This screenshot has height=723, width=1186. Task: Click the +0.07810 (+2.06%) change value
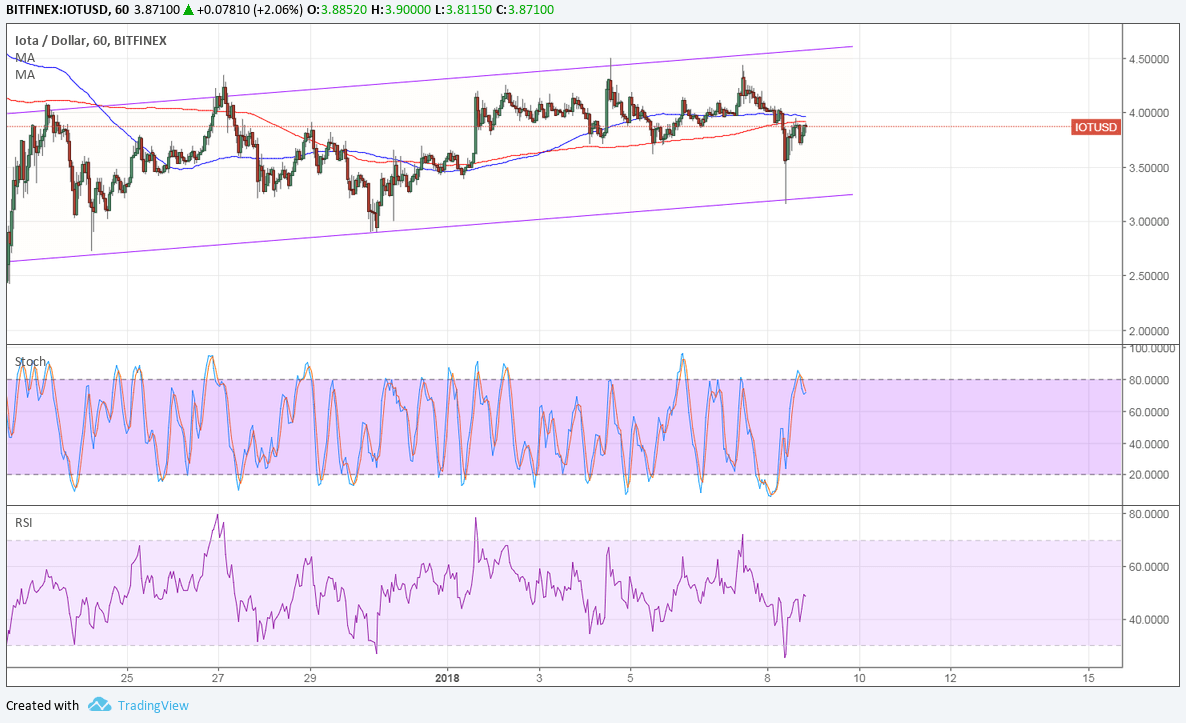coord(250,10)
